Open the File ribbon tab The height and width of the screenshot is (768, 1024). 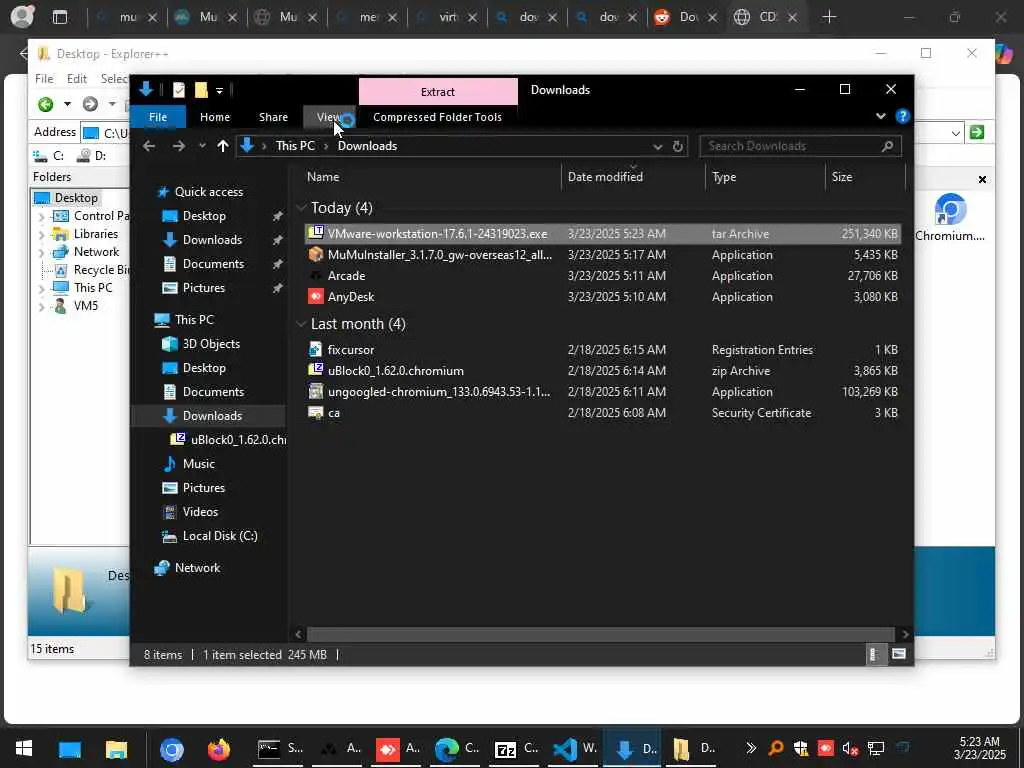(158, 117)
